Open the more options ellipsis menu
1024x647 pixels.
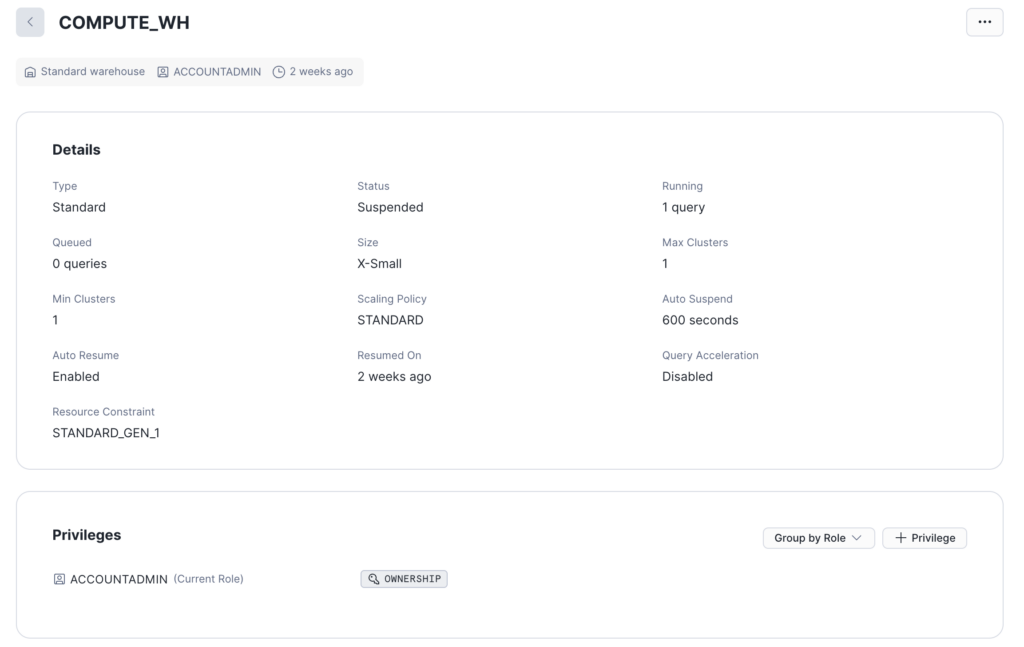pyautogui.click(x=984, y=22)
